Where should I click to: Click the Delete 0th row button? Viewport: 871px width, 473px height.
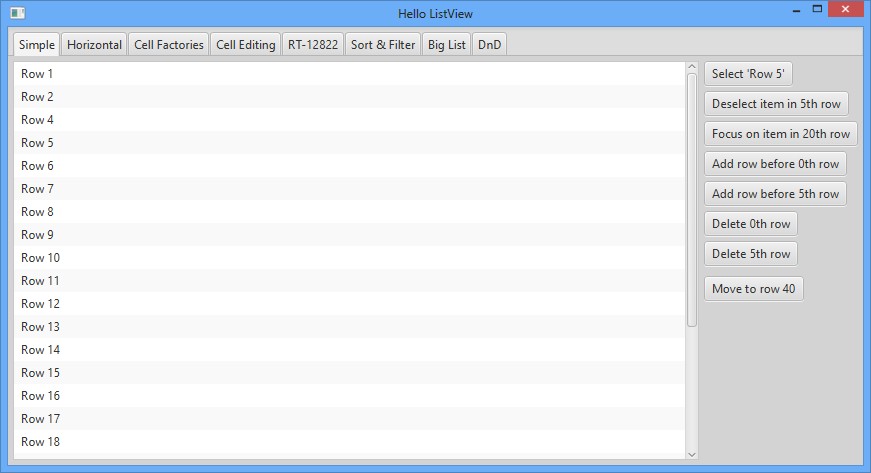[750, 224]
